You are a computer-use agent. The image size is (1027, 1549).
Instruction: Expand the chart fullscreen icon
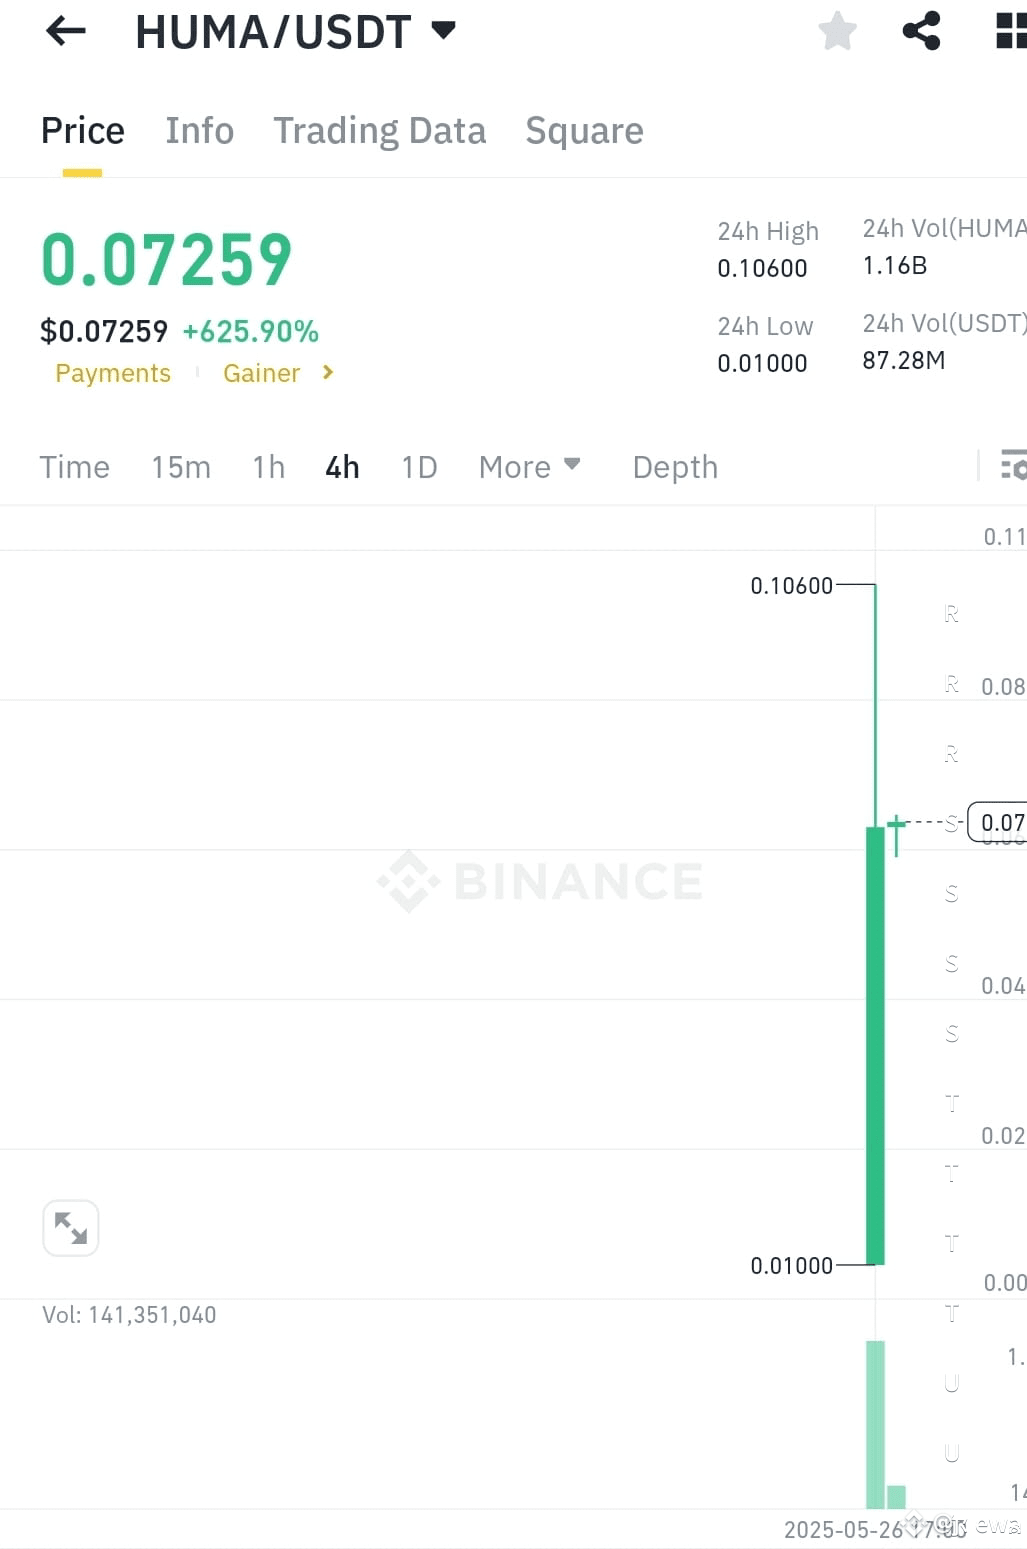71,1227
